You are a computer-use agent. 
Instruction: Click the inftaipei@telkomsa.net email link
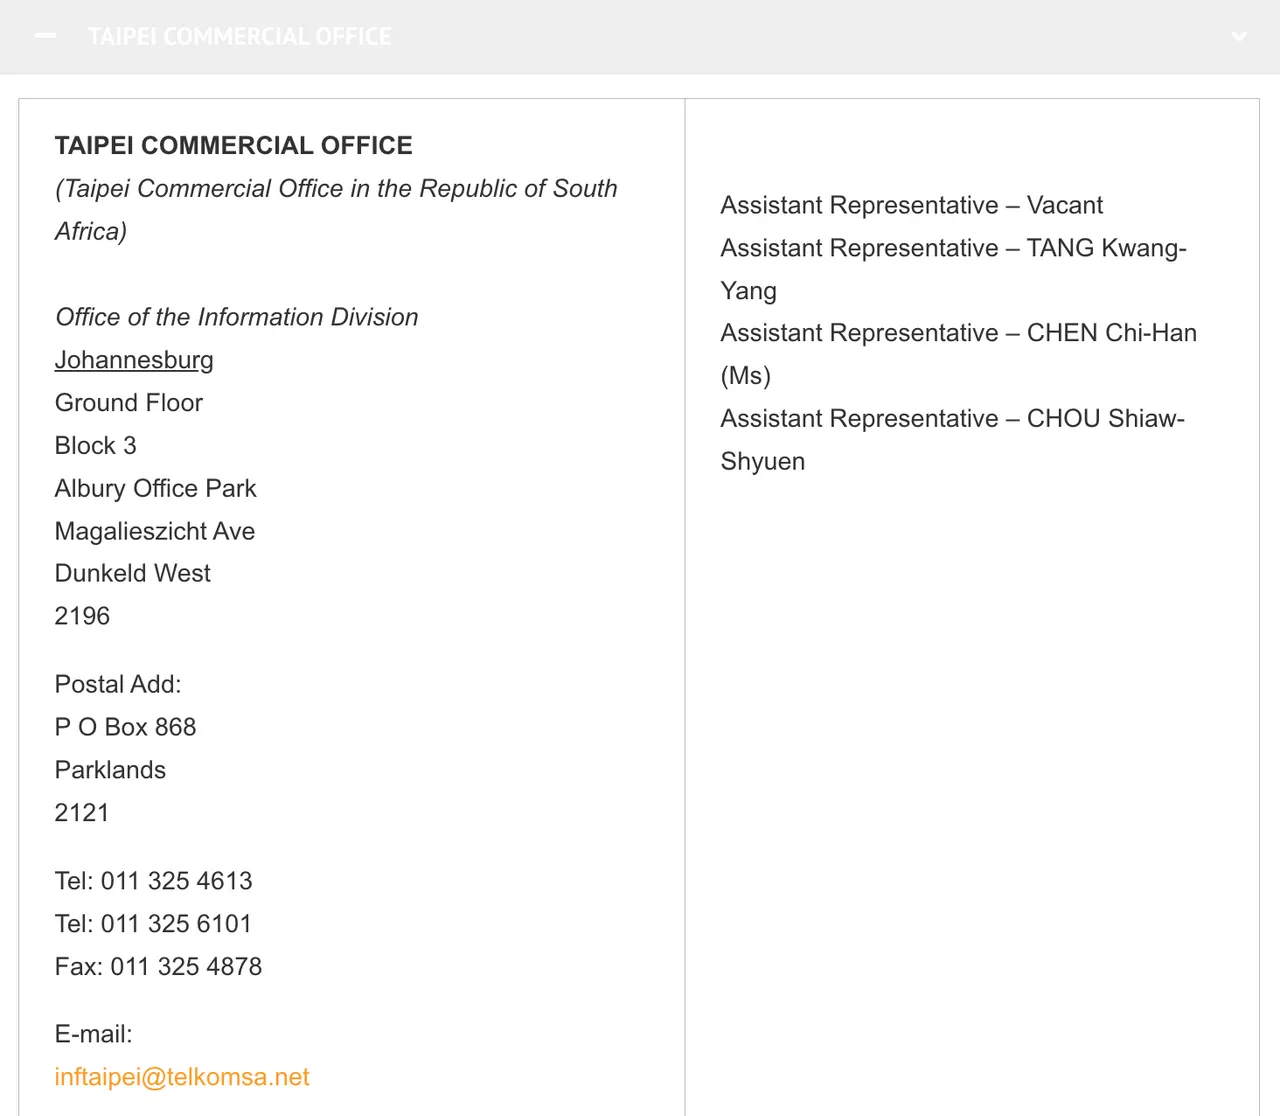[182, 1077]
